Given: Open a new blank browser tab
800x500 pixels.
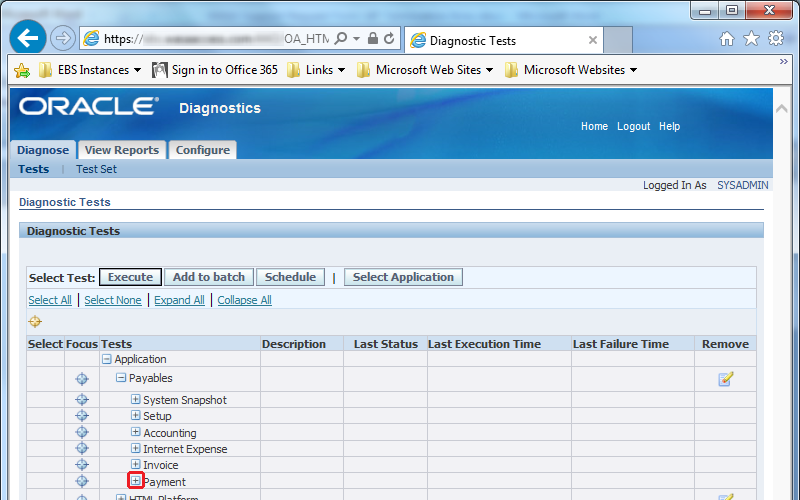Looking at the screenshot, I should click(x=618, y=40).
